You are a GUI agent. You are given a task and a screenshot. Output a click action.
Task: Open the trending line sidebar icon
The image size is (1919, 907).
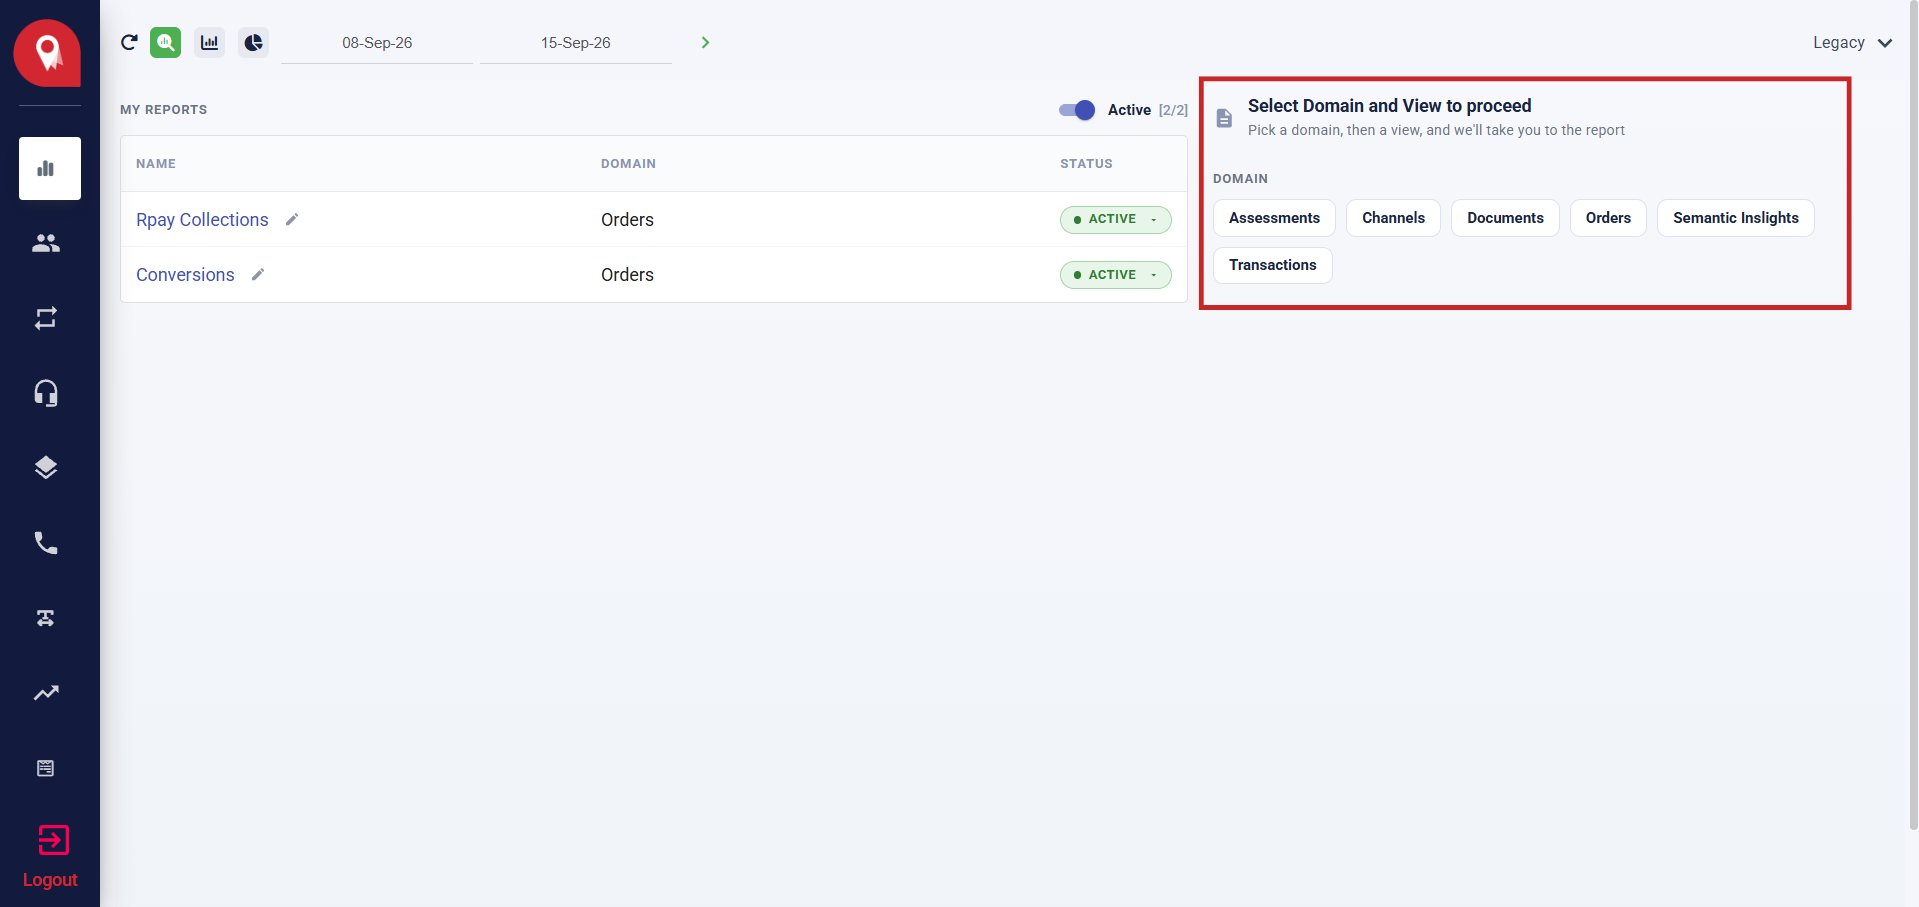(x=46, y=693)
